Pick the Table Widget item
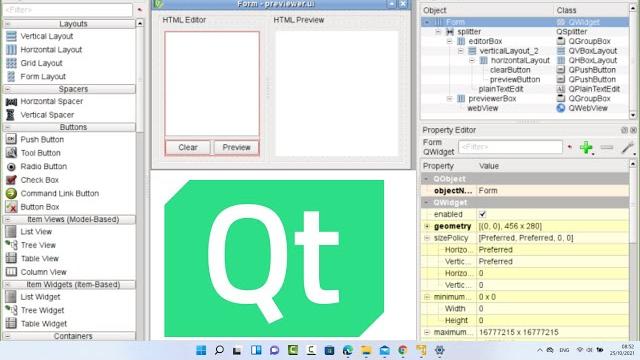 (44, 324)
